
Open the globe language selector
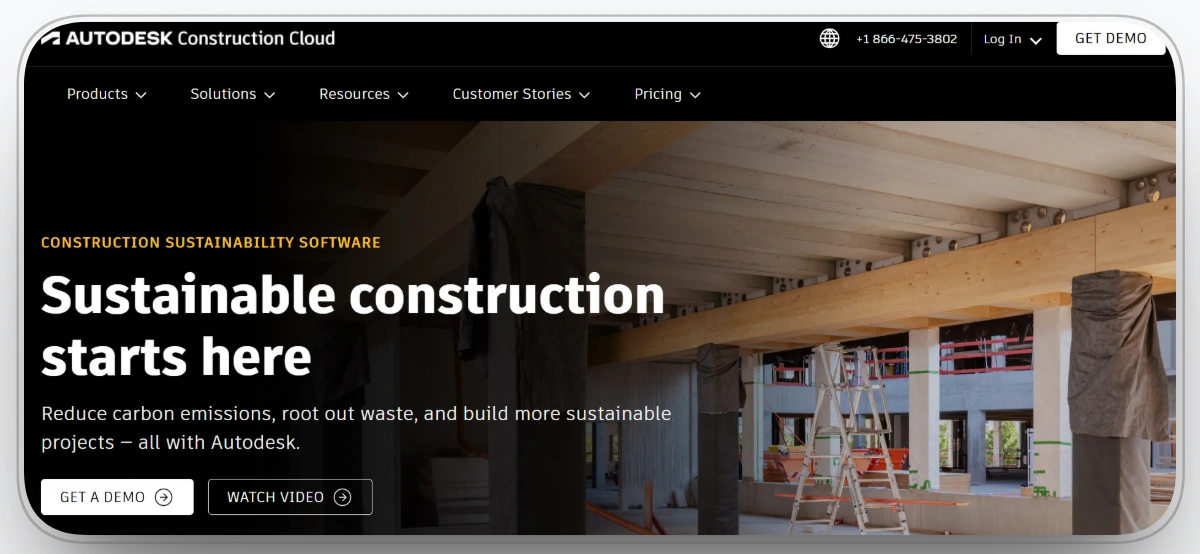829,39
